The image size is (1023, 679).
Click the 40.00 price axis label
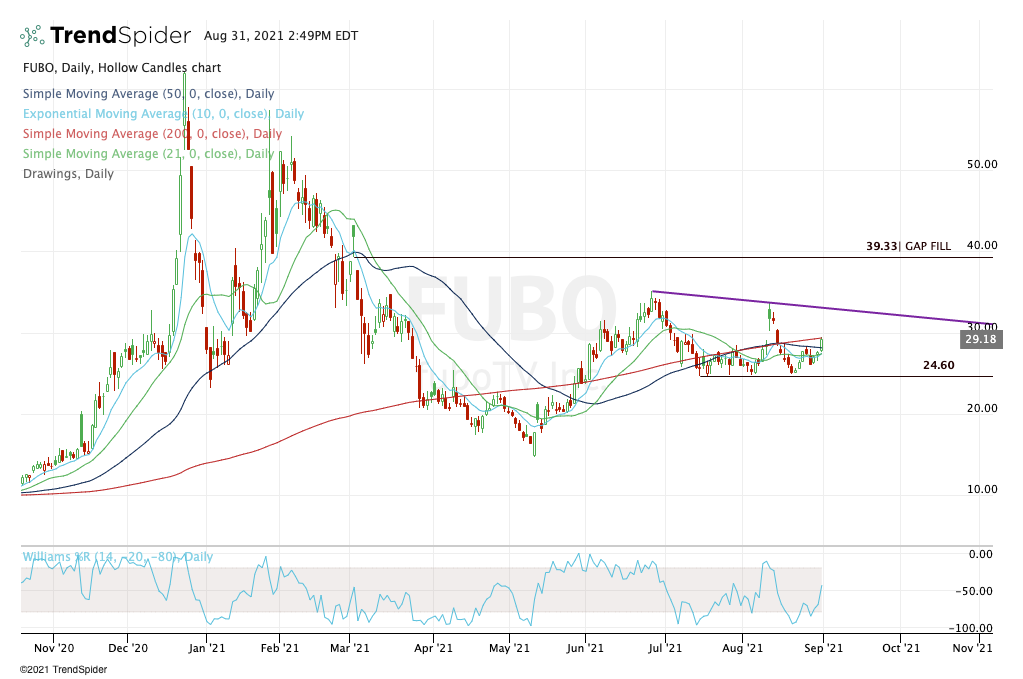pyautogui.click(x=982, y=245)
